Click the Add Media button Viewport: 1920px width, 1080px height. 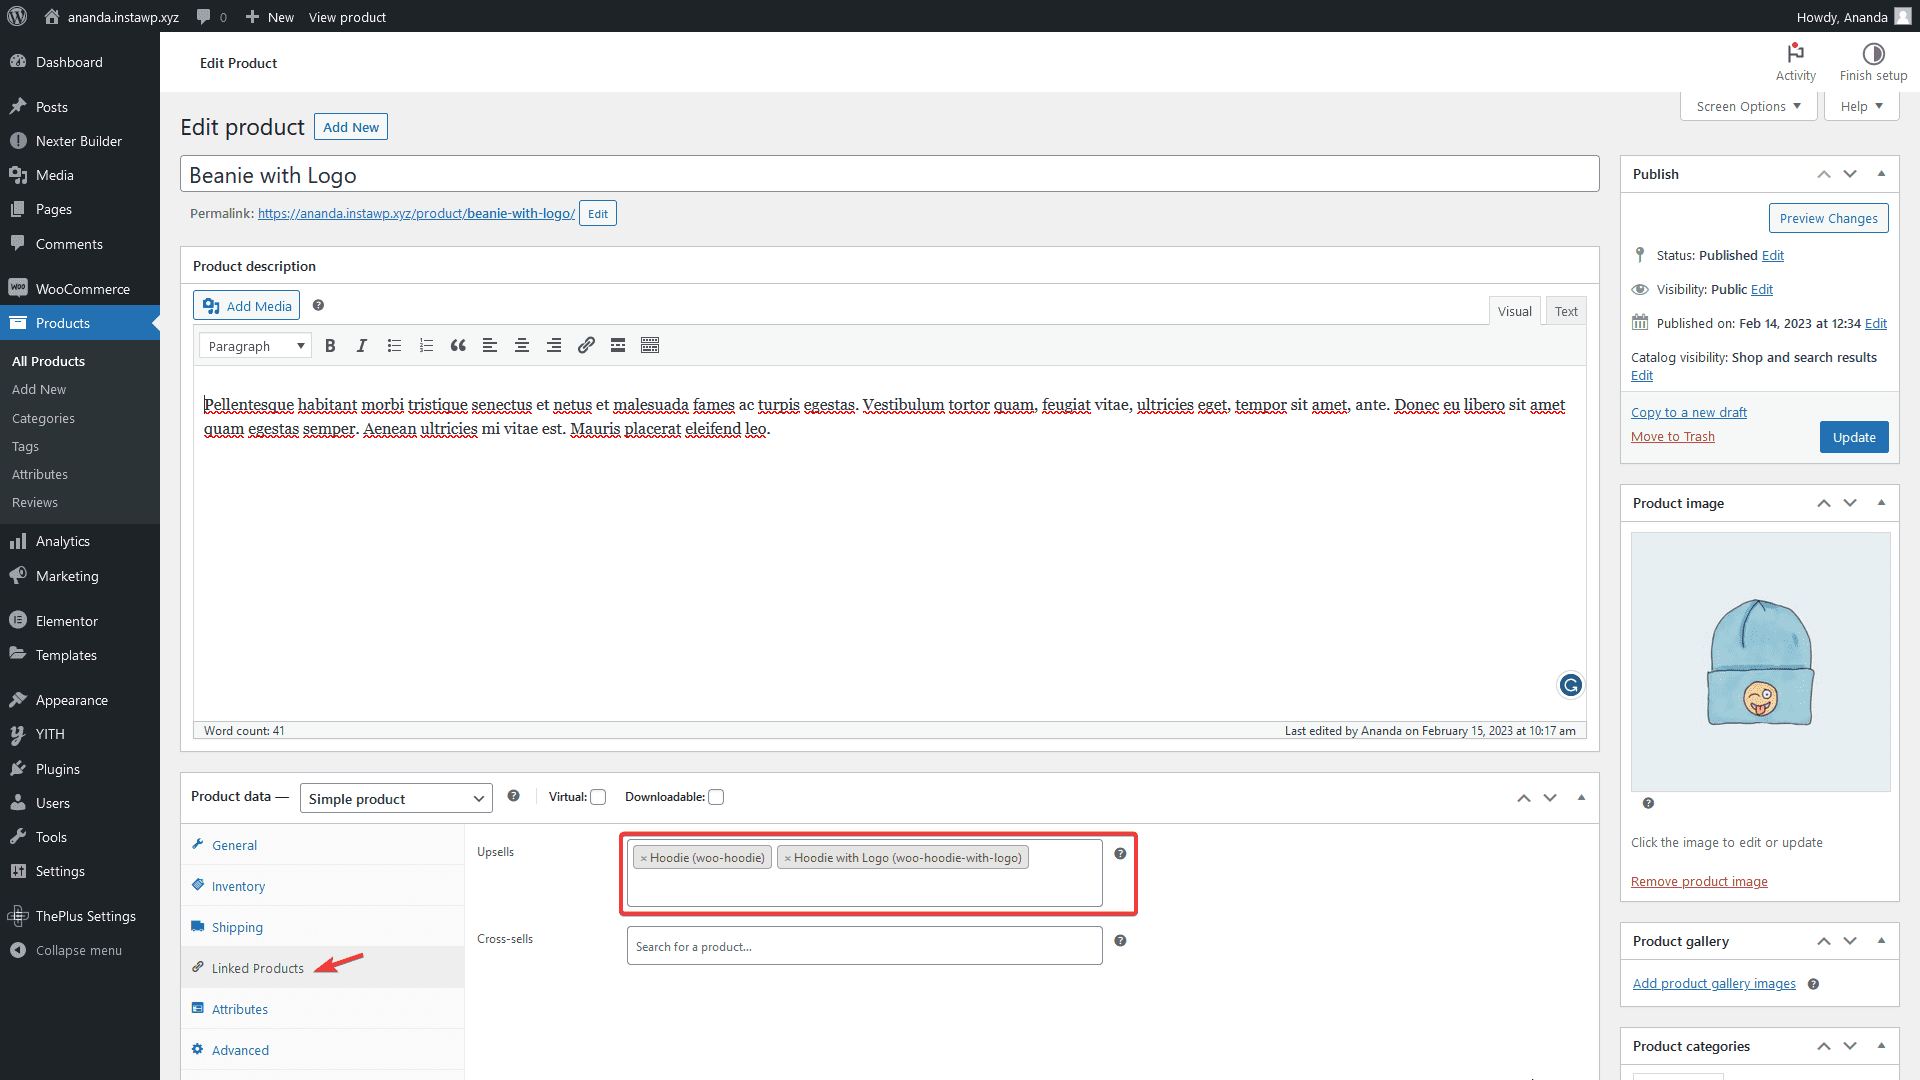[247, 306]
